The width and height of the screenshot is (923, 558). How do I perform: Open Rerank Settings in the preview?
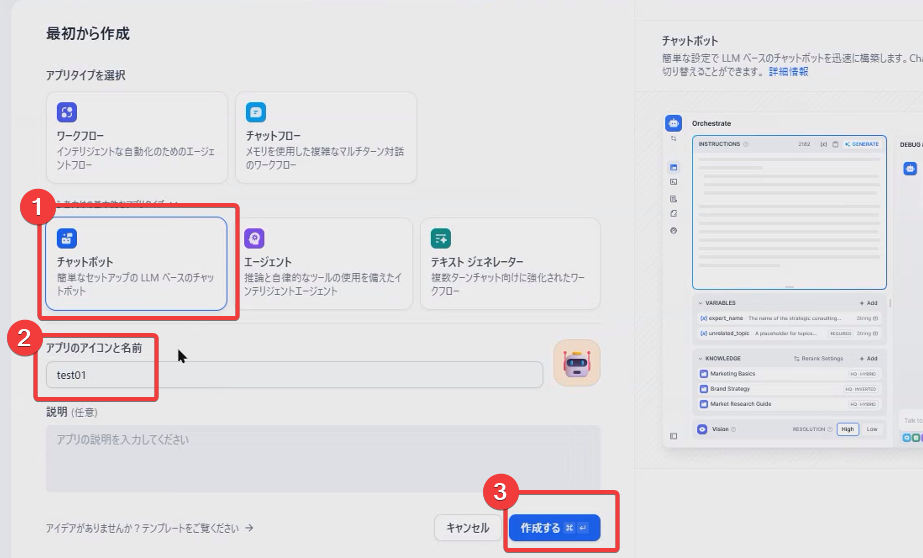click(x=817, y=358)
